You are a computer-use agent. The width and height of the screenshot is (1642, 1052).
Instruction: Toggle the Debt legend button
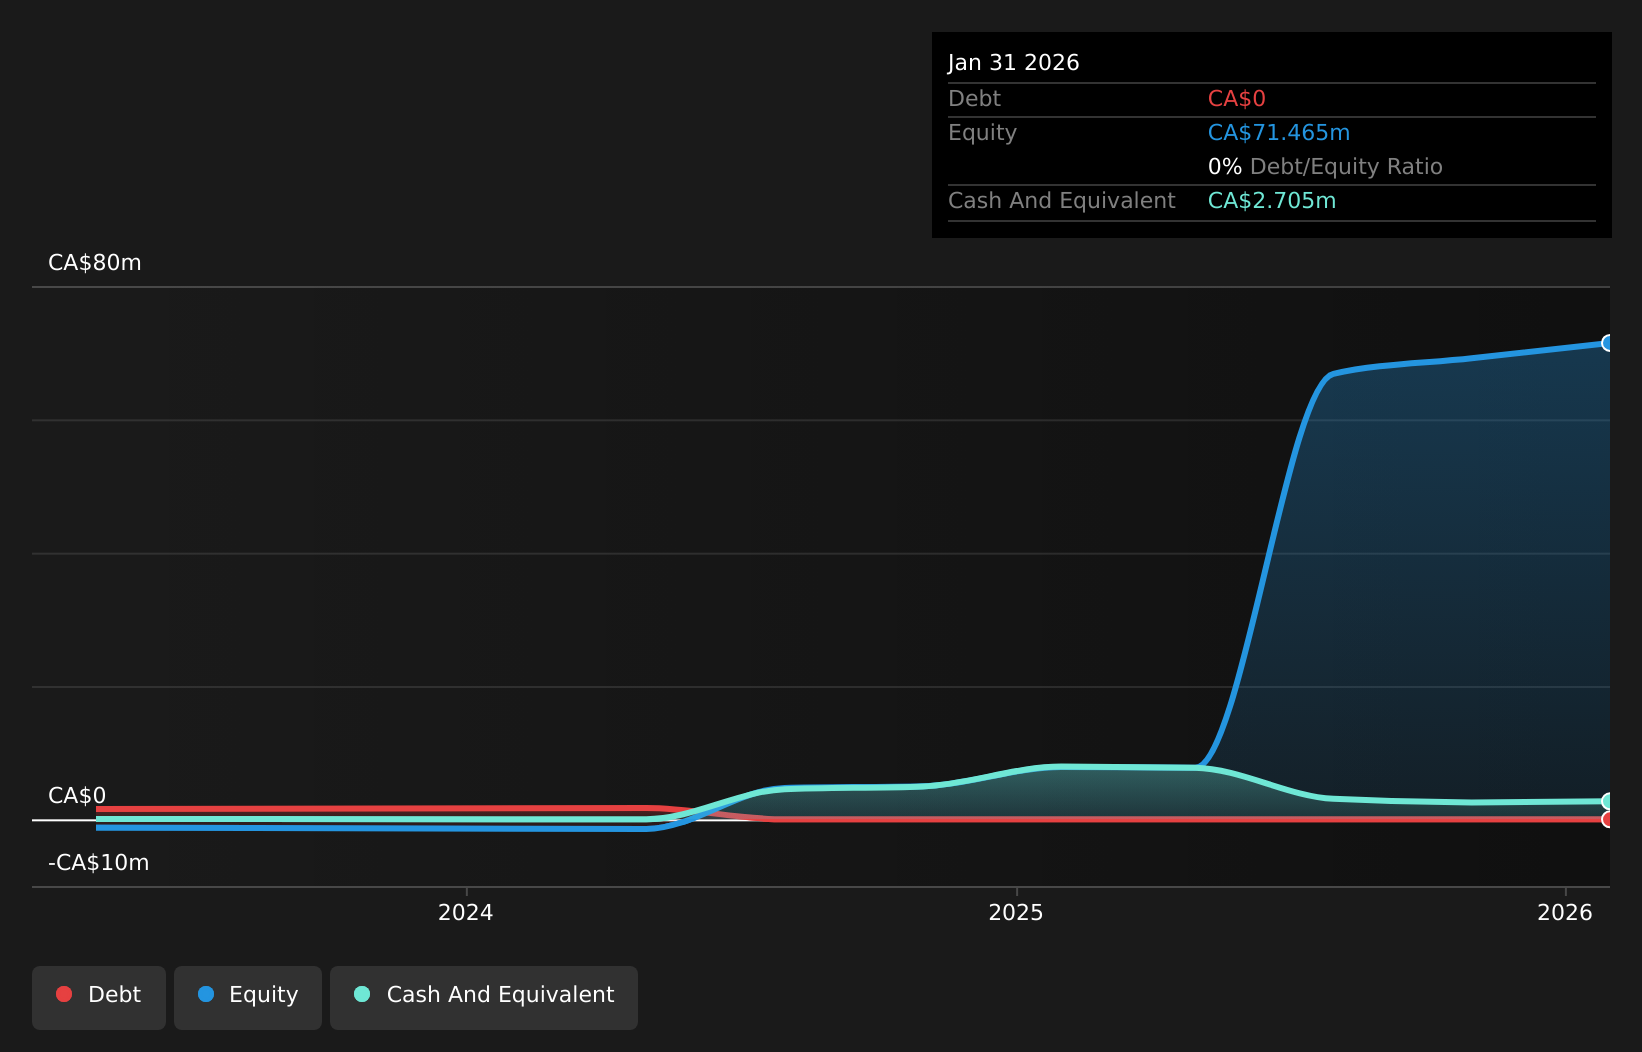coord(99,997)
